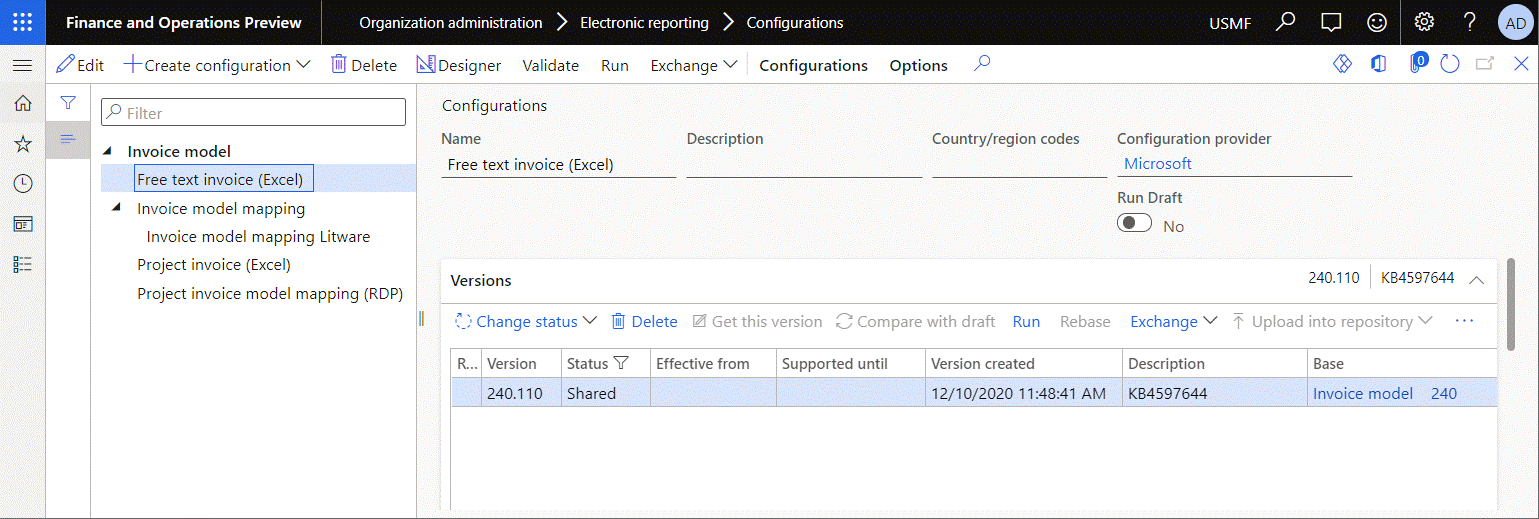Go to Home in the sidebar
Screen dimensions: 1539x519
point(22,102)
